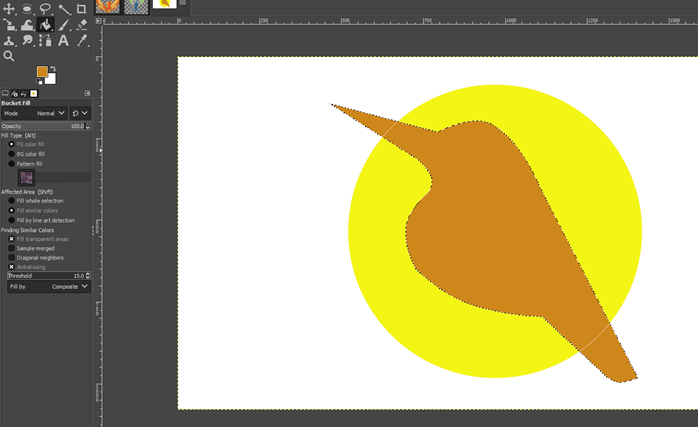
Task: Select the Text tool
Action: point(63,41)
